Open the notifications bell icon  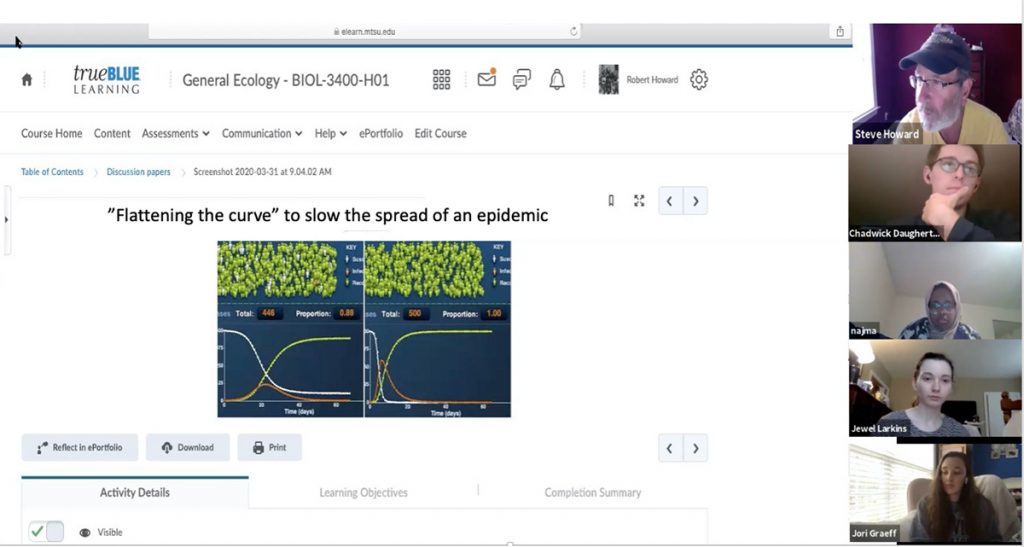pyautogui.click(x=557, y=80)
